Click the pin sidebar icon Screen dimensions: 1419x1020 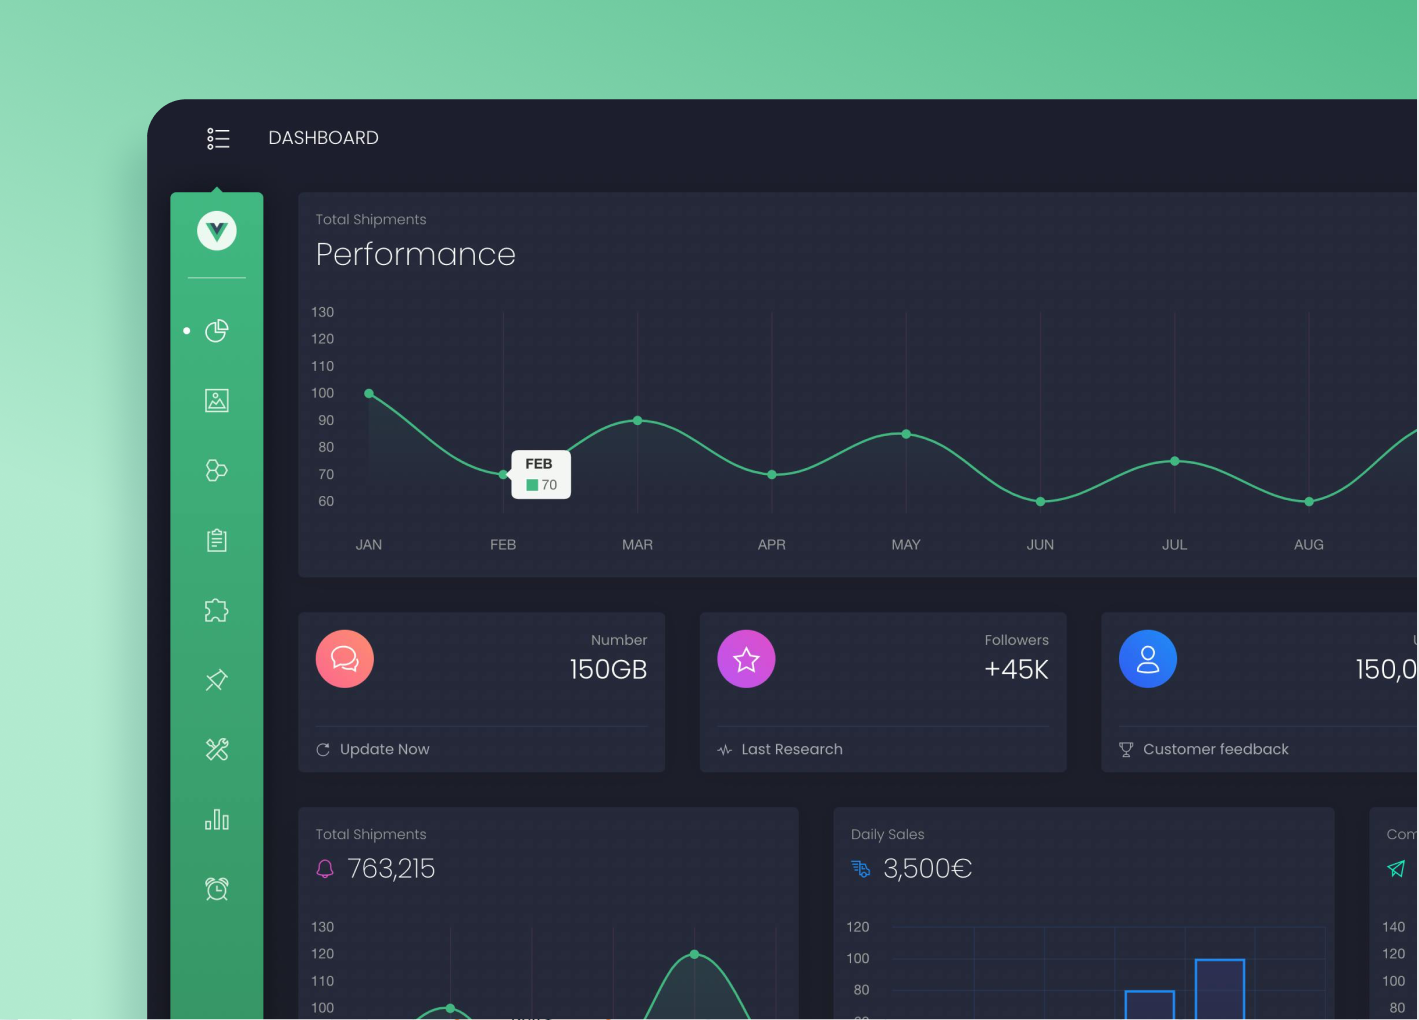(x=217, y=680)
